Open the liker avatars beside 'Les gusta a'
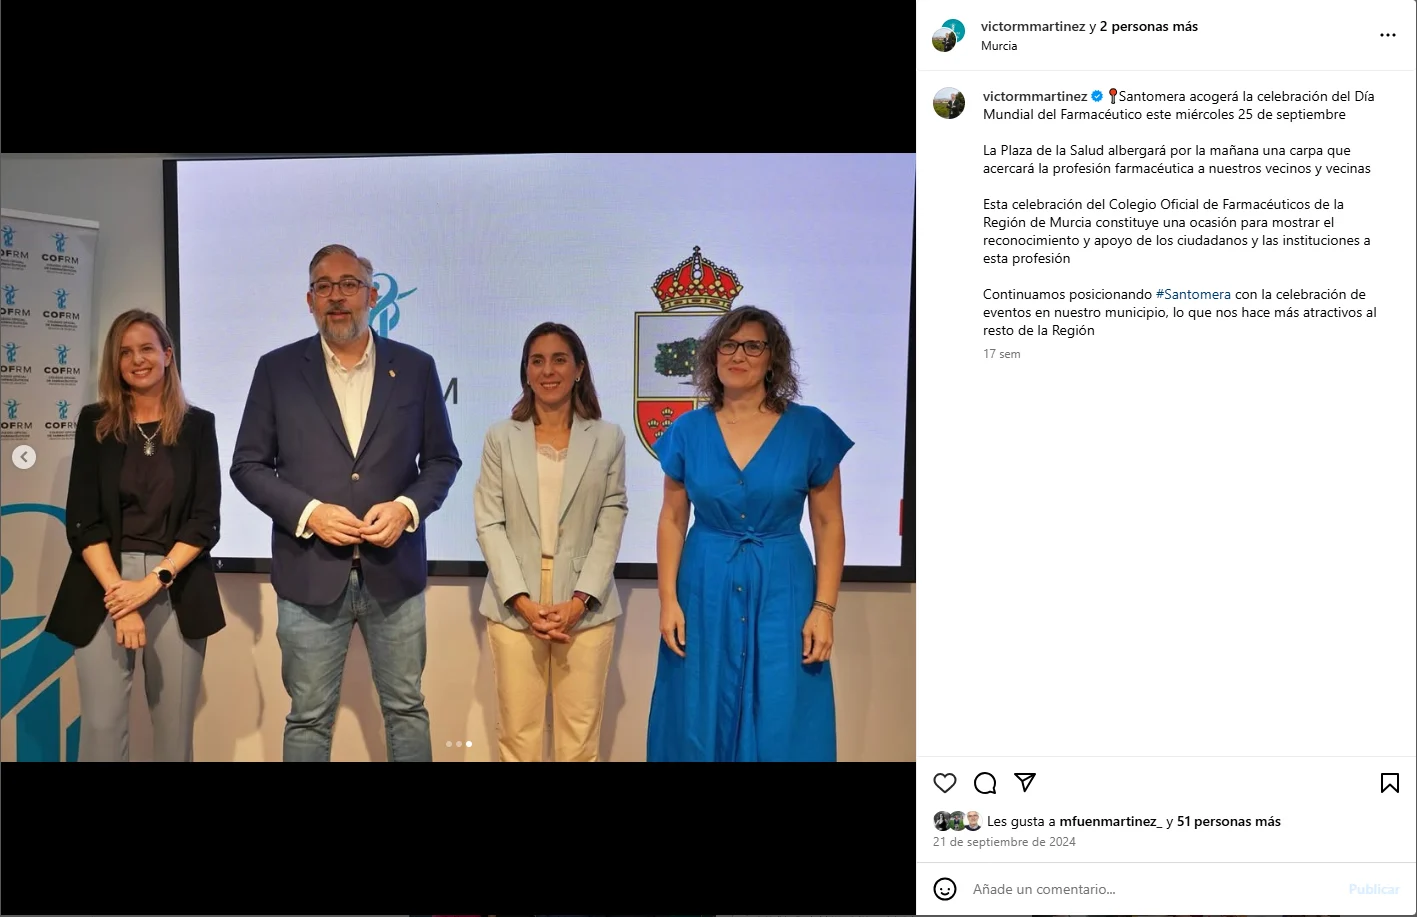The height and width of the screenshot is (917, 1417). [958, 821]
